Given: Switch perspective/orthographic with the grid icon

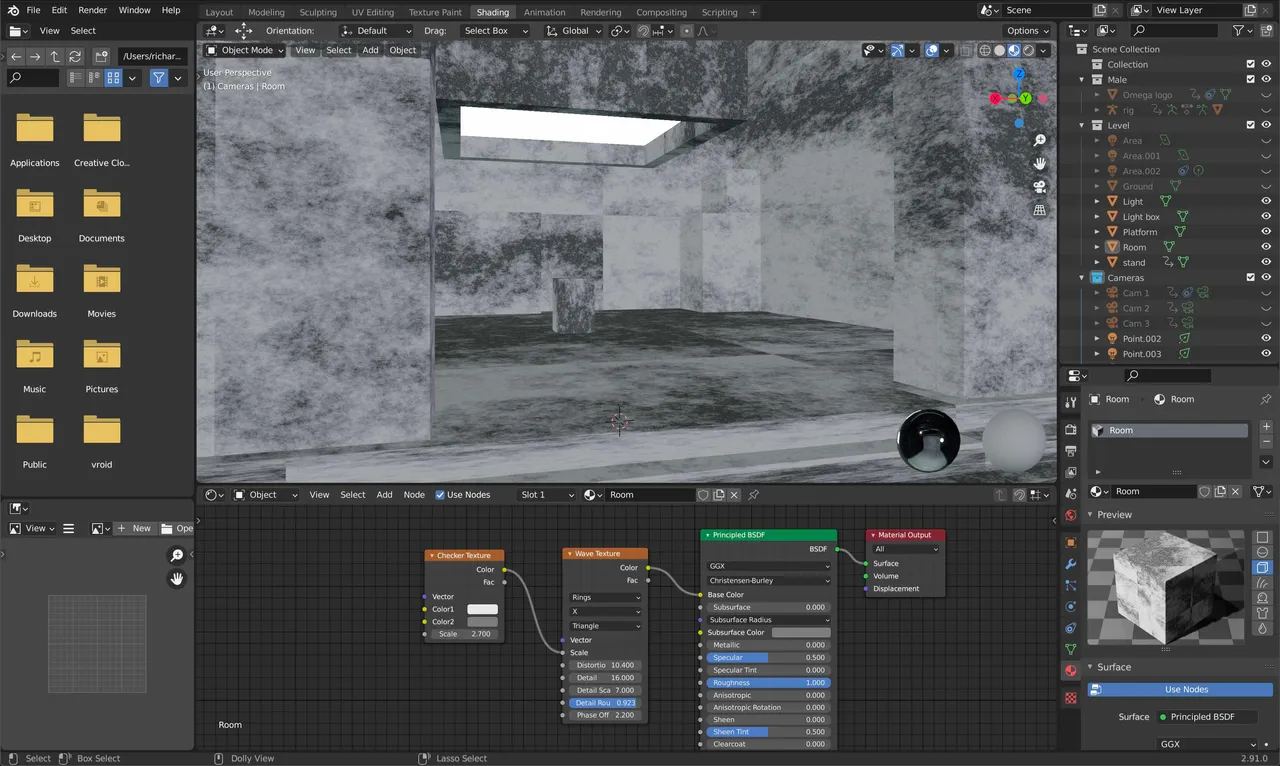Looking at the screenshot, I should coord(1040,210).
